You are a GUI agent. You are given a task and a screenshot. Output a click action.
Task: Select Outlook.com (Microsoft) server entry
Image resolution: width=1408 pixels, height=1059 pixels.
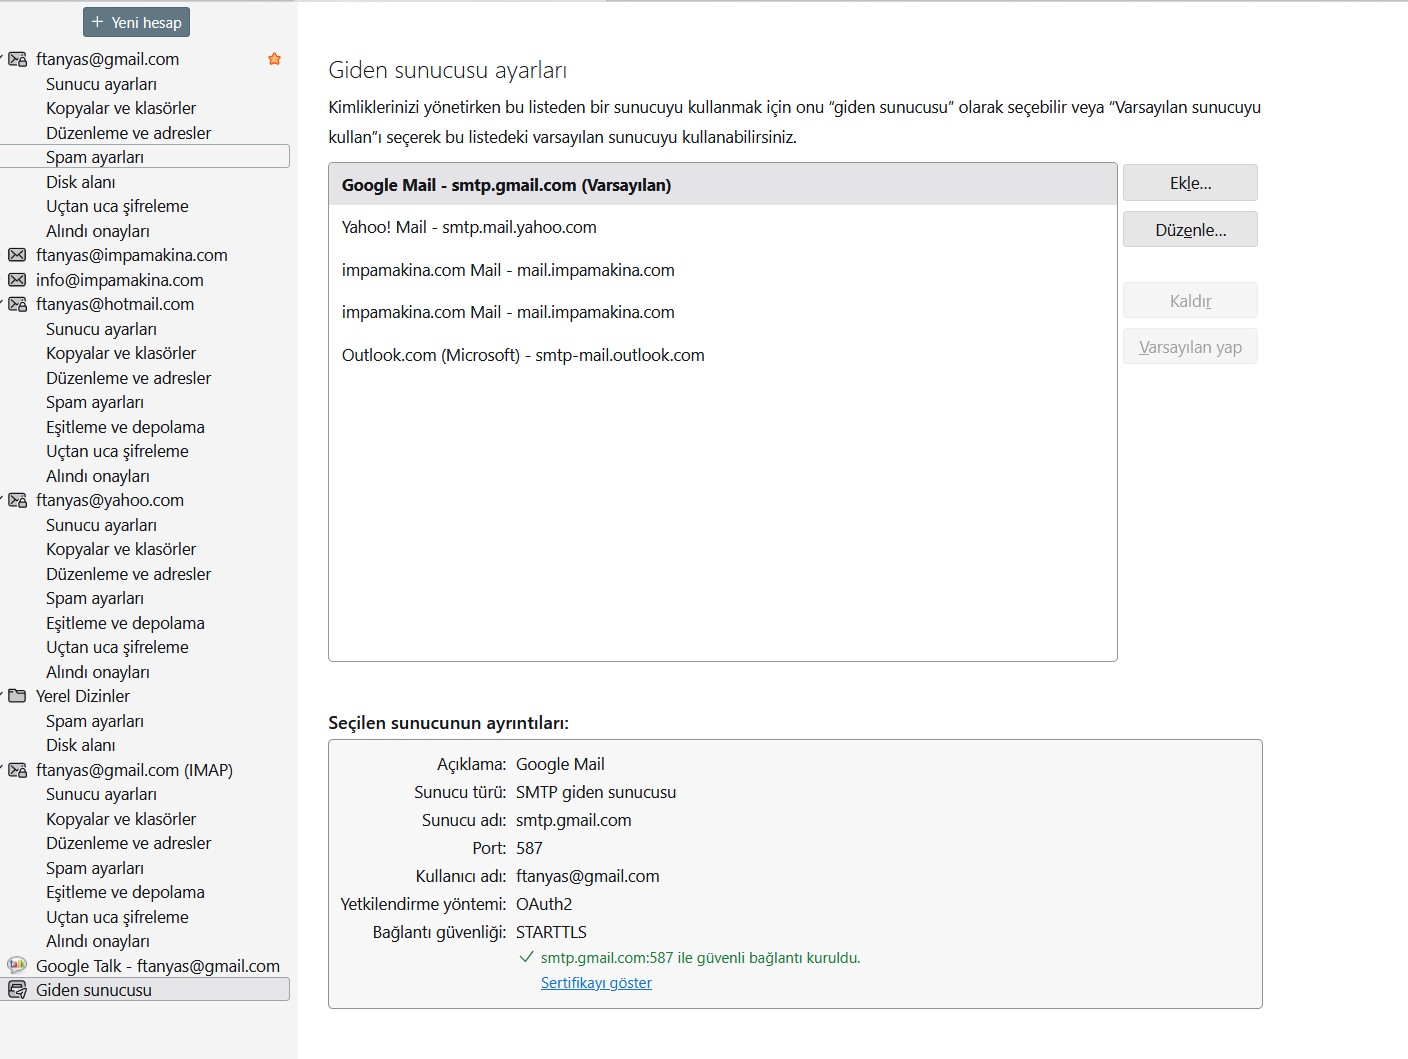(523, 355)
